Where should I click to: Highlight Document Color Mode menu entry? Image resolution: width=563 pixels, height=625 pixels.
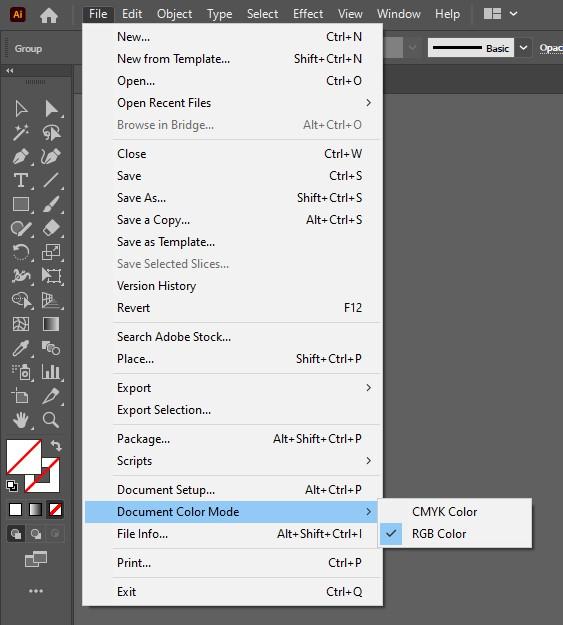pyautogui.click(x=231, y=512)
